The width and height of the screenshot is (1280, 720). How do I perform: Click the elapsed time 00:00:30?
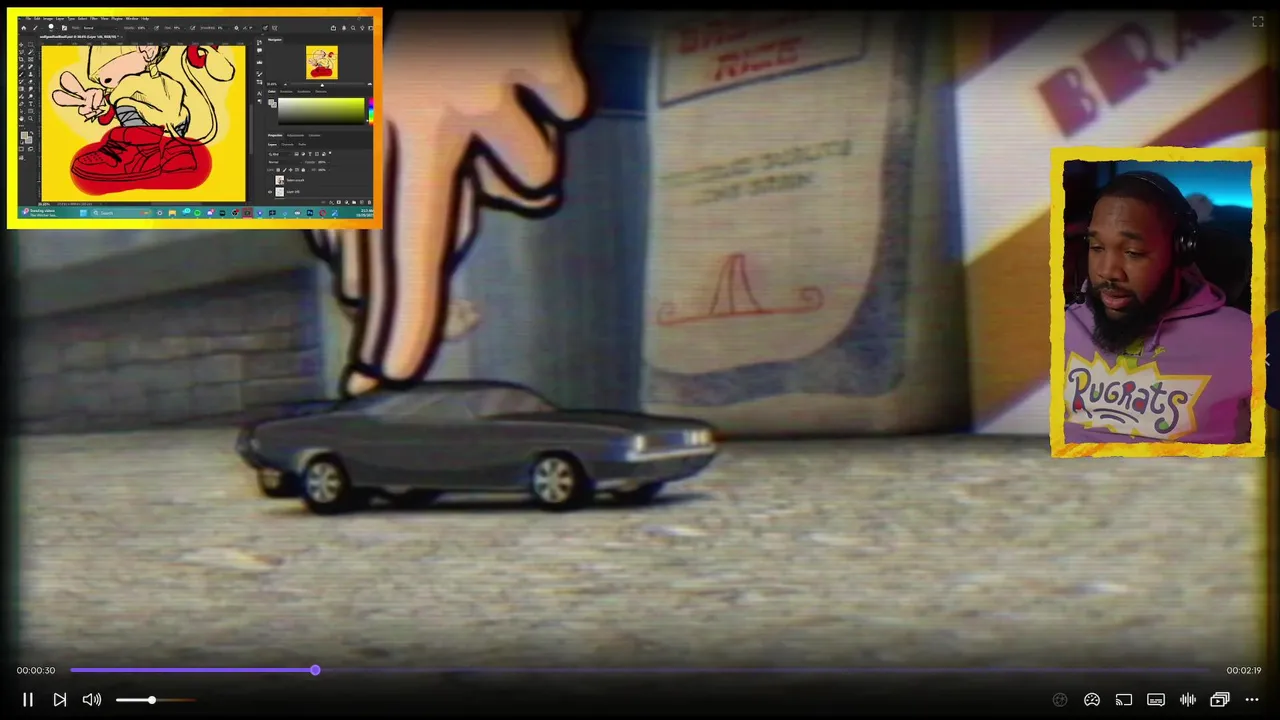click(x=36, y=670)
